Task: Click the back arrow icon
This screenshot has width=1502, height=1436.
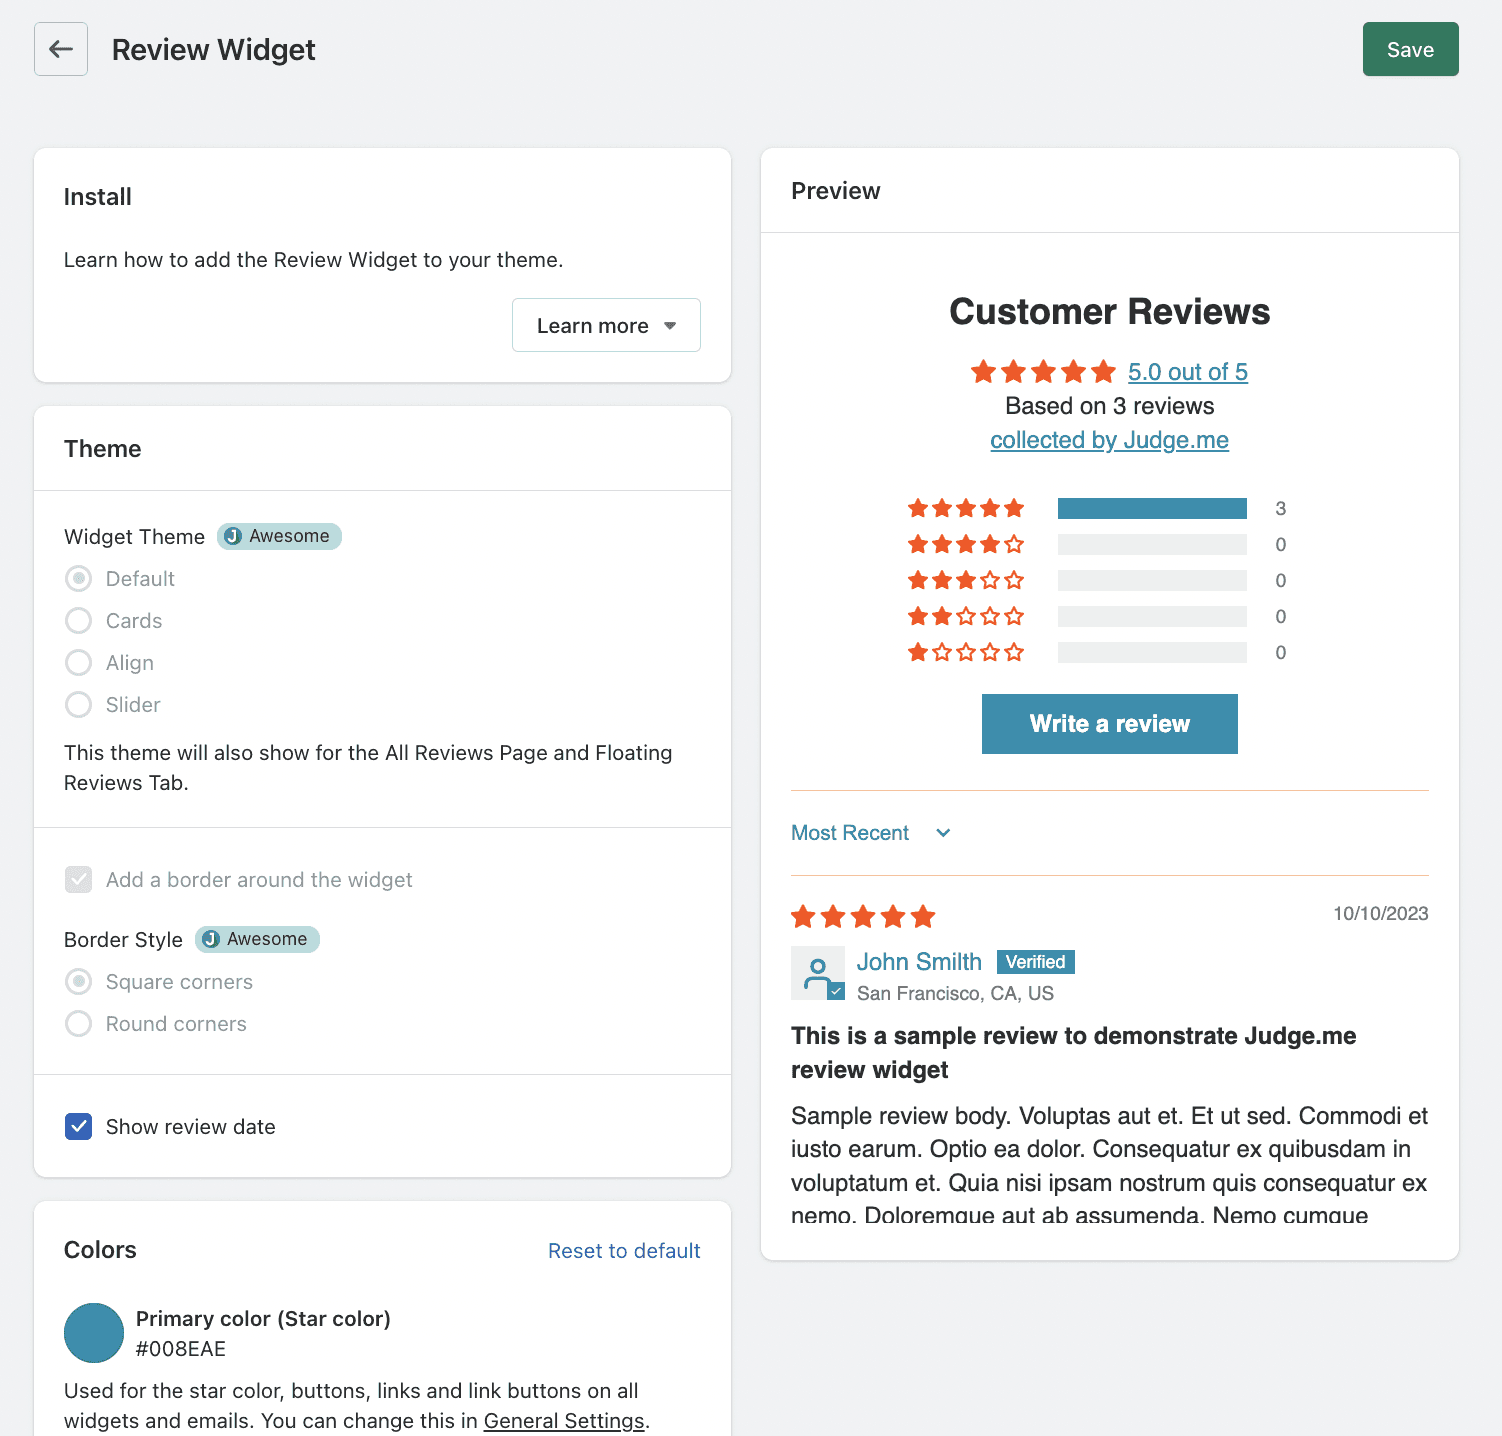Action: click(x=61, y=49)
